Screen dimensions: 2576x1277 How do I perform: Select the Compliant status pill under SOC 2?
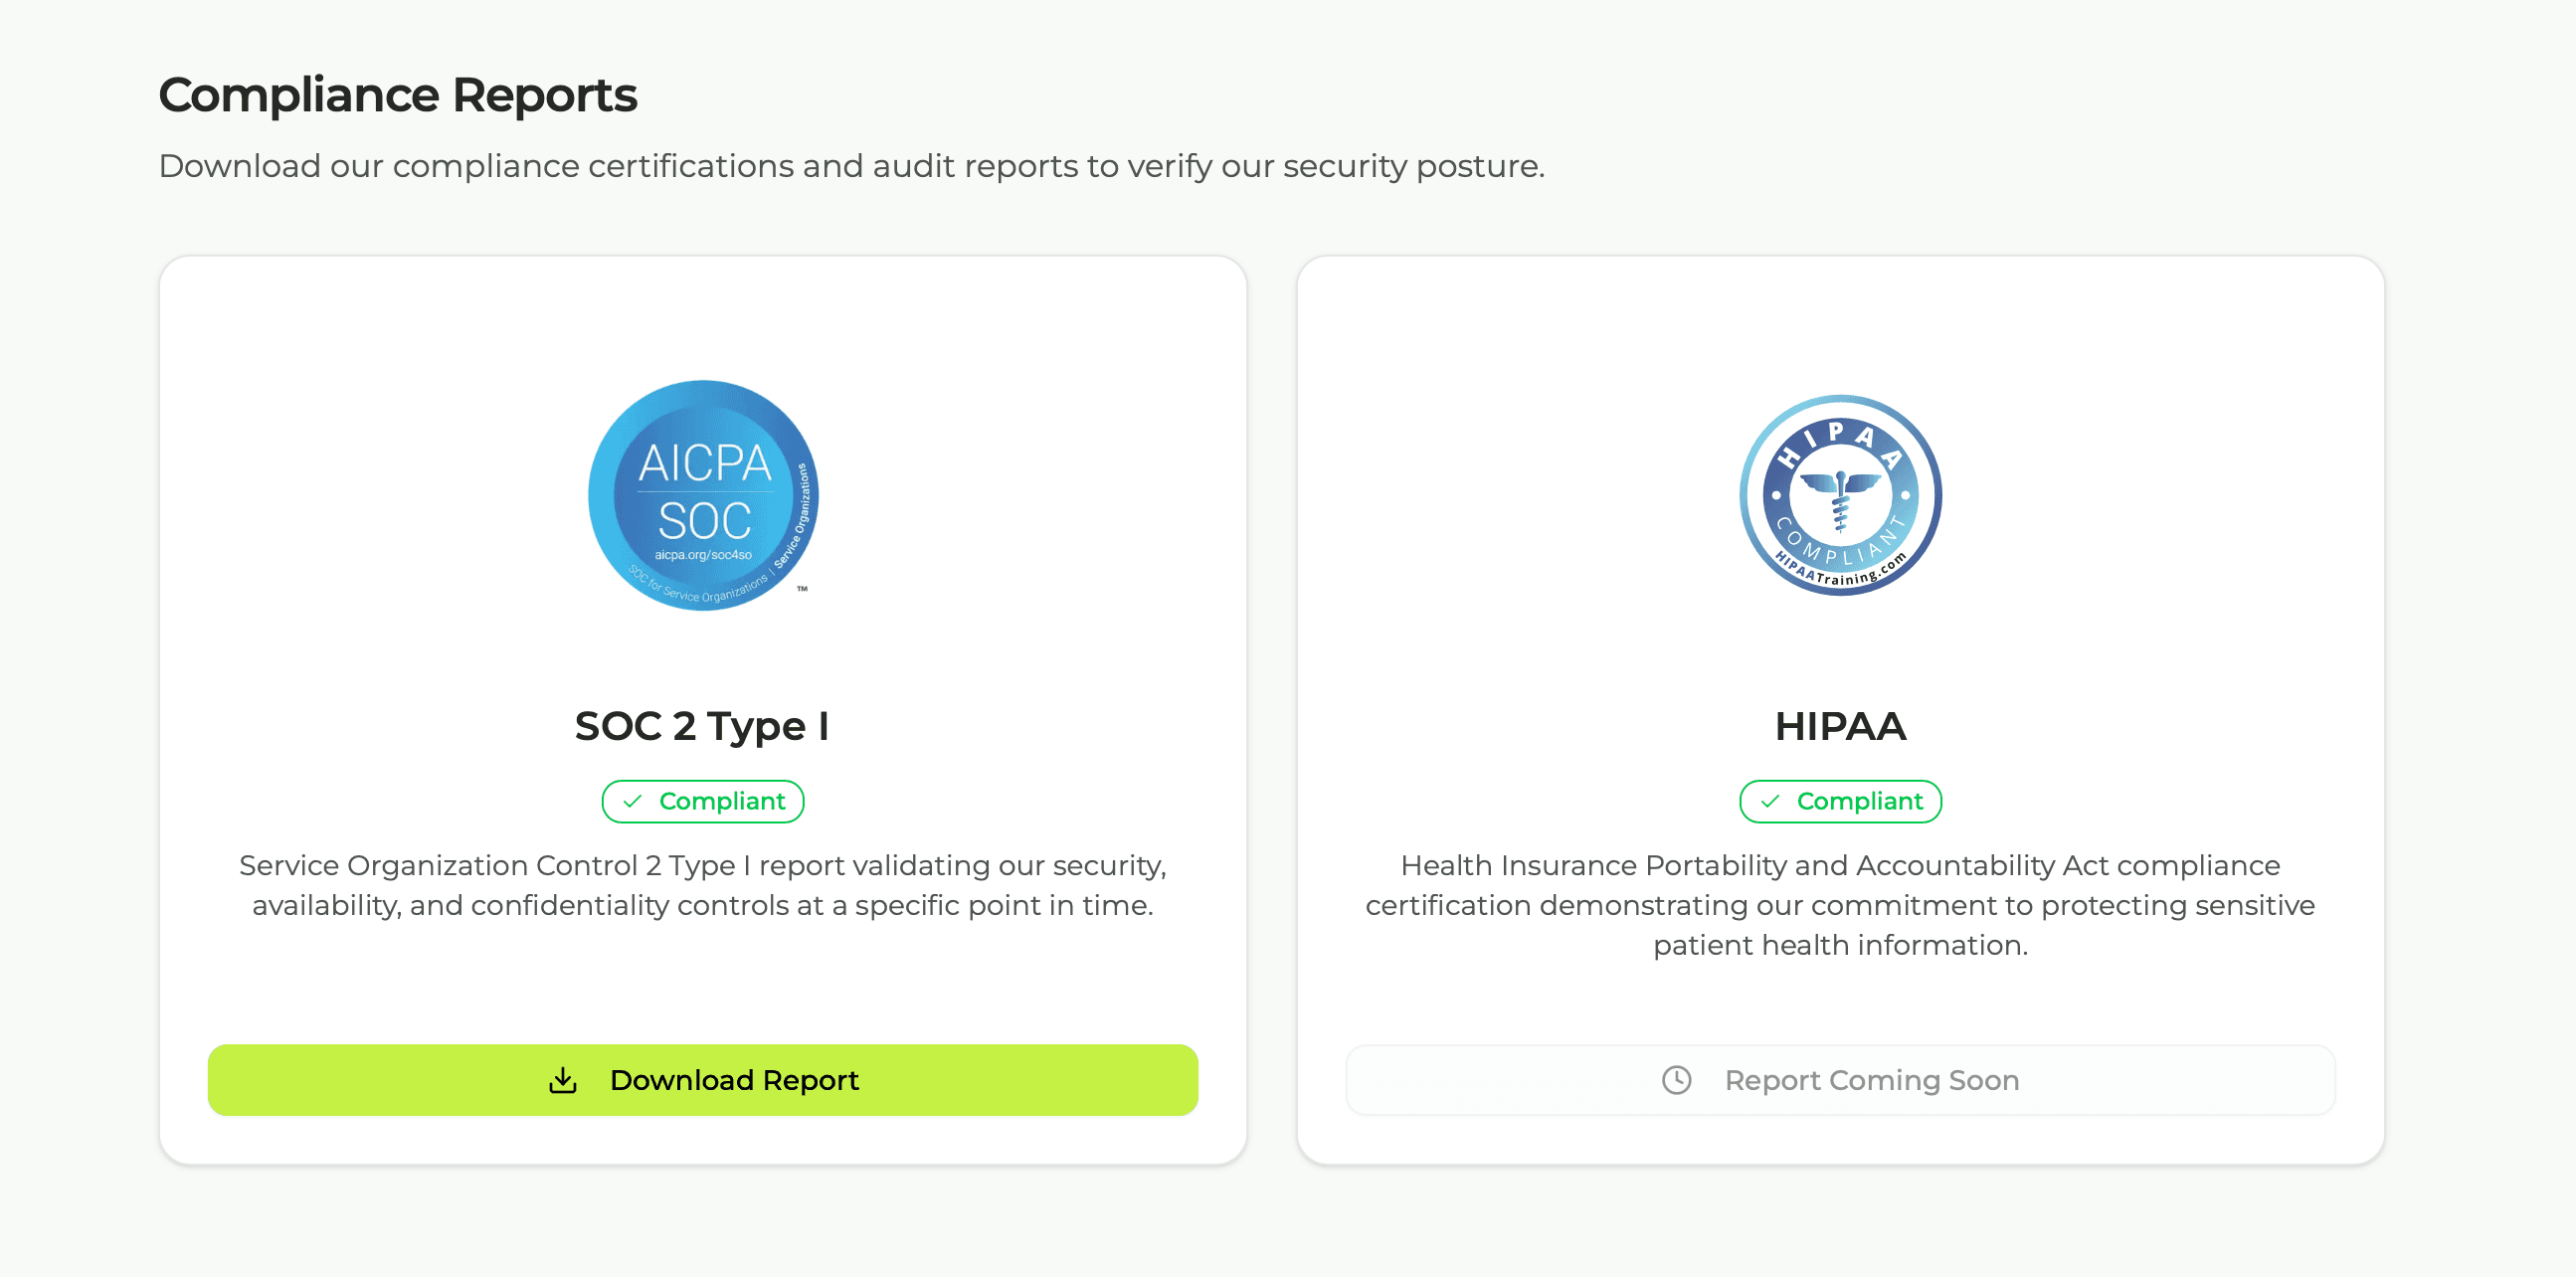pos(703,801)
